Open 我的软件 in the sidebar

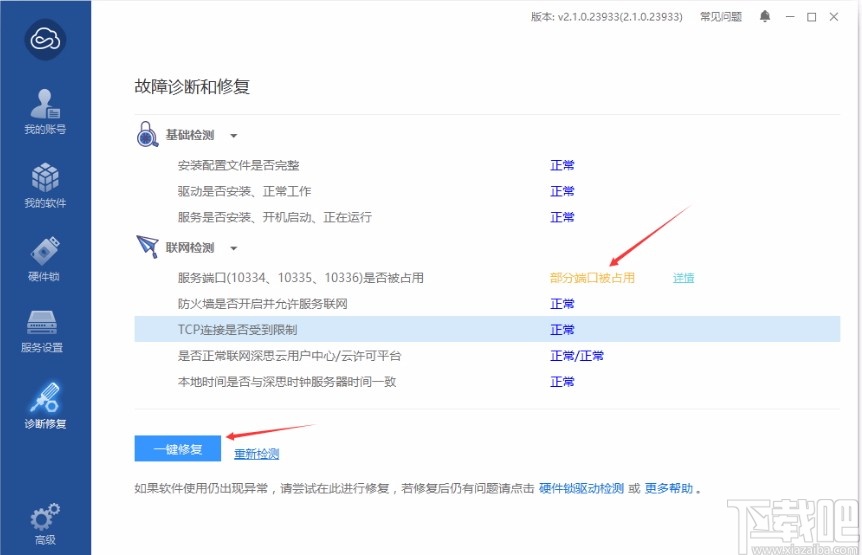[x=45, y=185]
